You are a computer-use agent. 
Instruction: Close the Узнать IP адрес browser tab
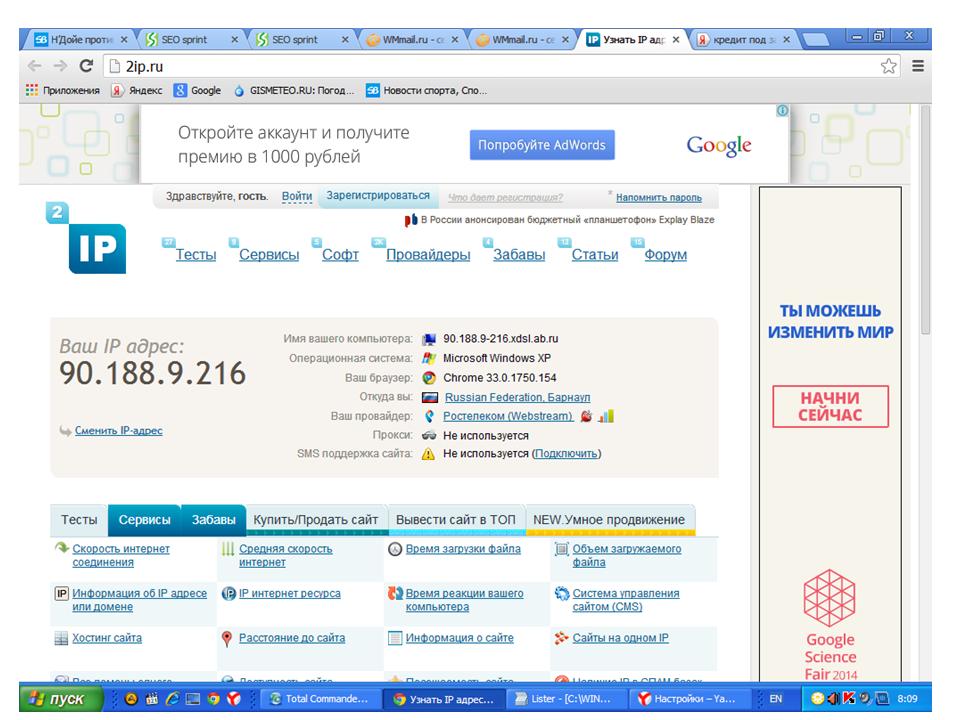pyautogui.click(x=676, y=40)
